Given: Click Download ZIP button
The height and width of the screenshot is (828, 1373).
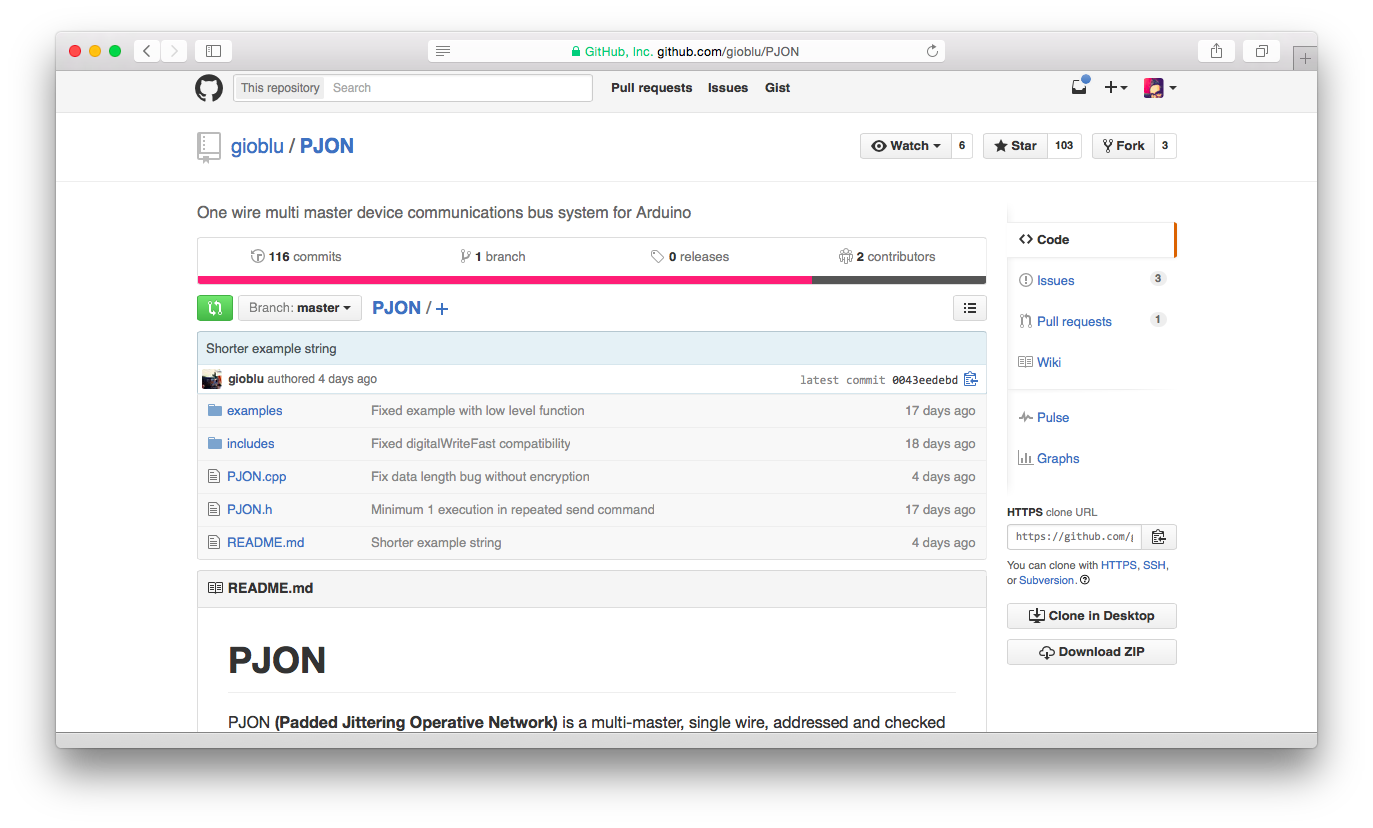Looking at the screenshot, I should [1091, 652].
